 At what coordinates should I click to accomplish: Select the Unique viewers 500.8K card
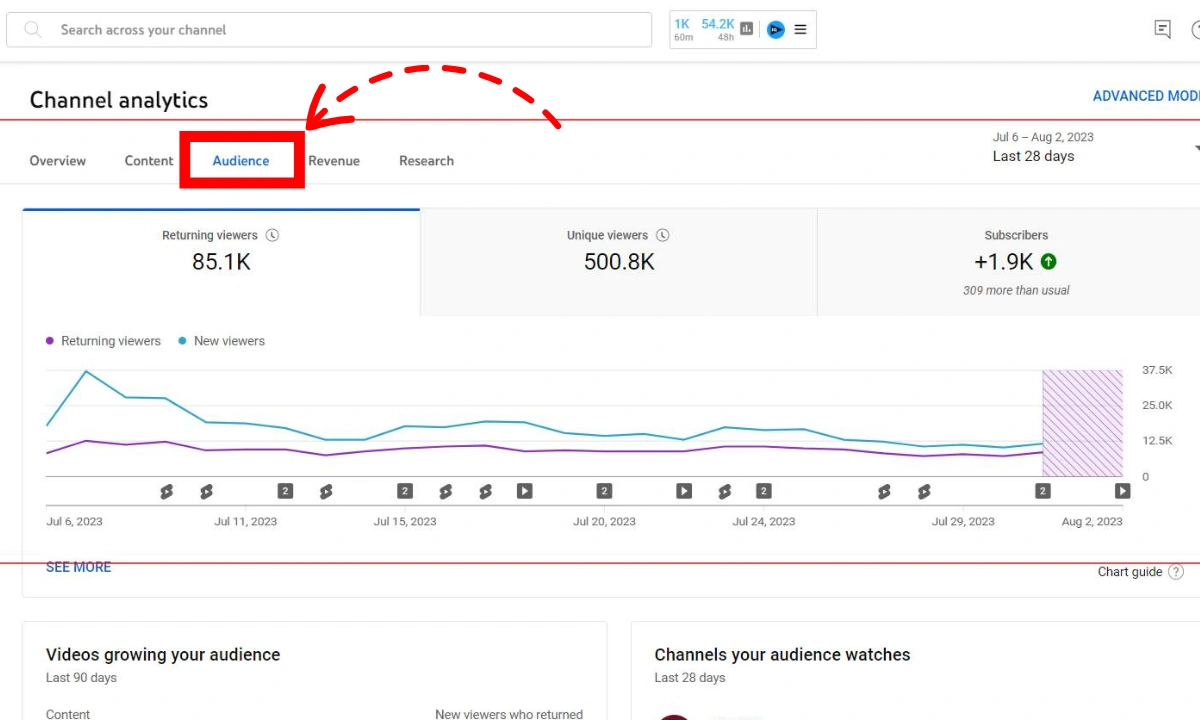[618, 263]
